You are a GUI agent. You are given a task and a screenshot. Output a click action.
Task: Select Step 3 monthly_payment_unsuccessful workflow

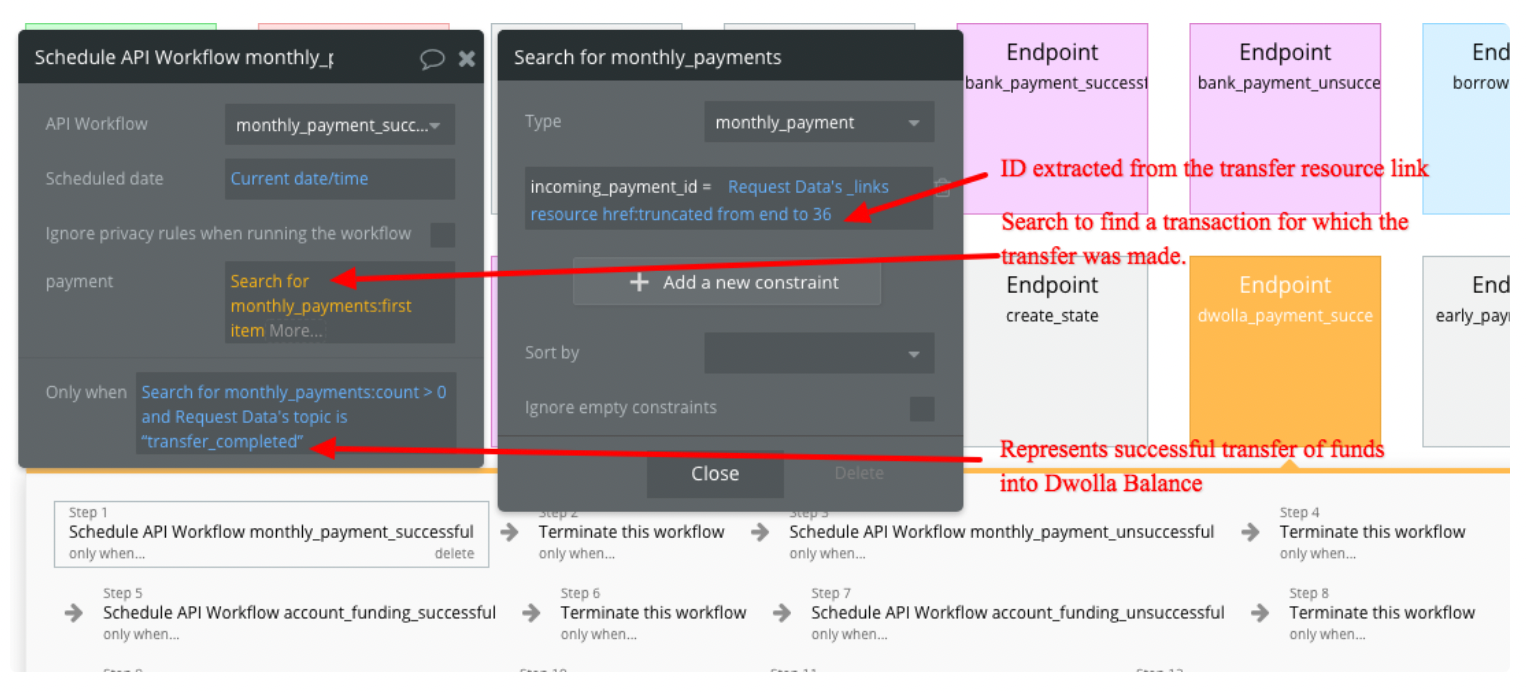click(1002, 533)
